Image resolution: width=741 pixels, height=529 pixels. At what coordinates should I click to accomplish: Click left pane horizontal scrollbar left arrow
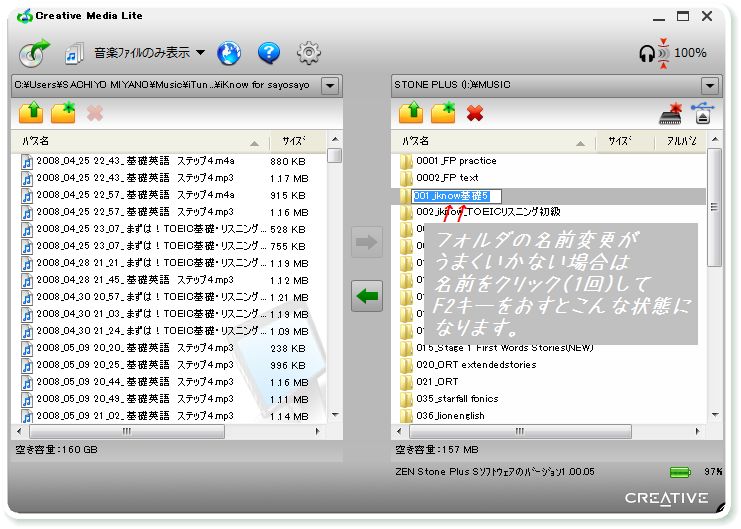(19, 431)
